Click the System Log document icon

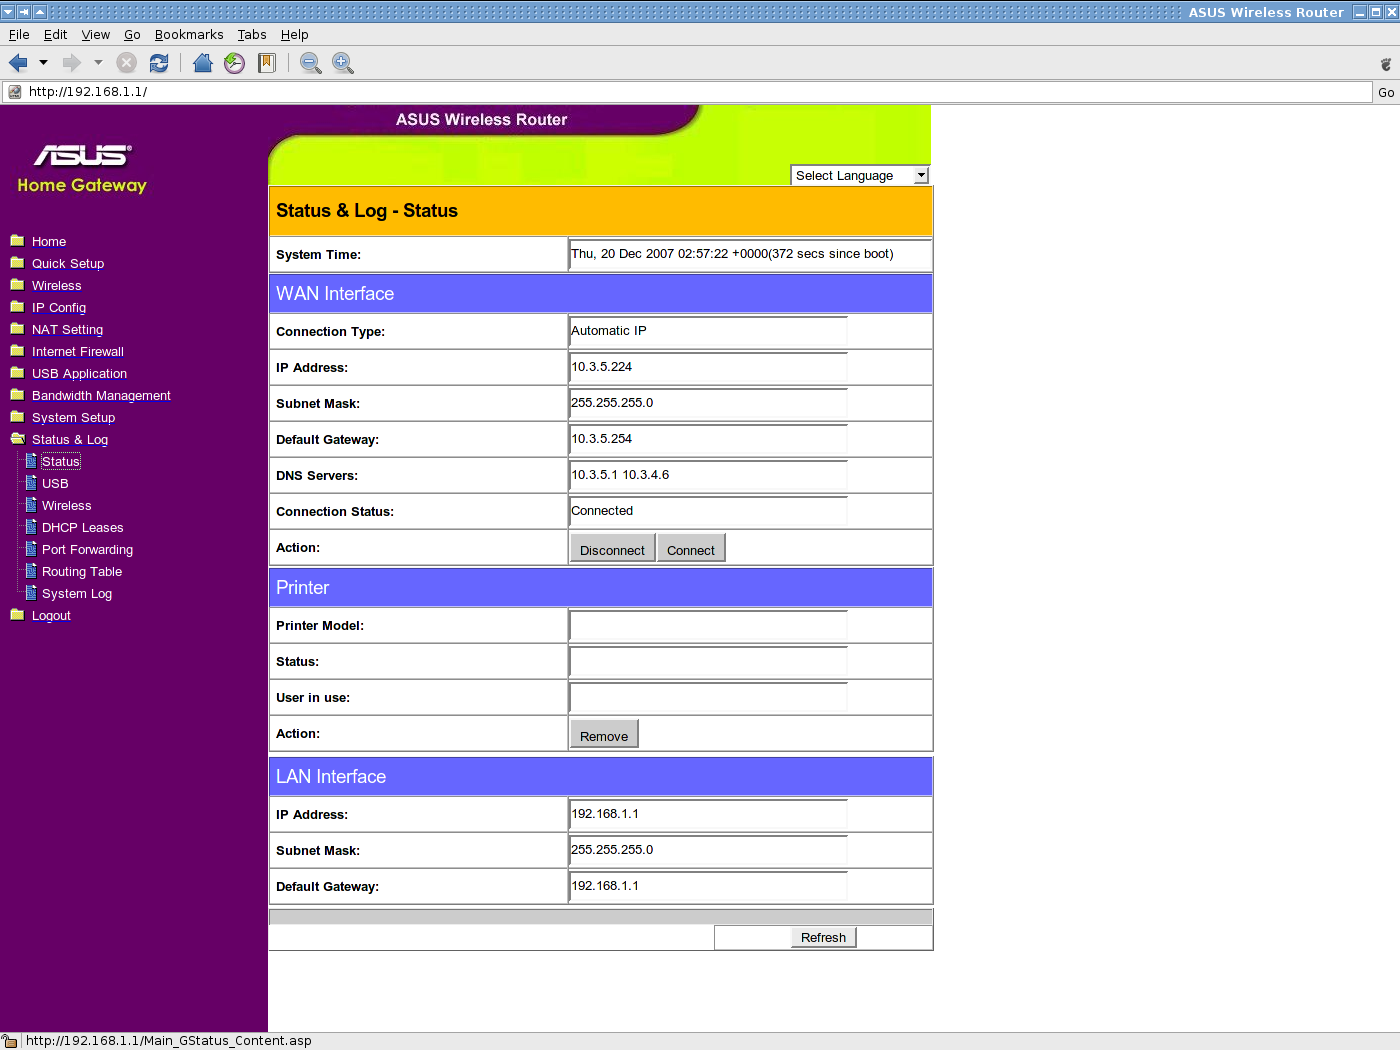tap(31, 592)
